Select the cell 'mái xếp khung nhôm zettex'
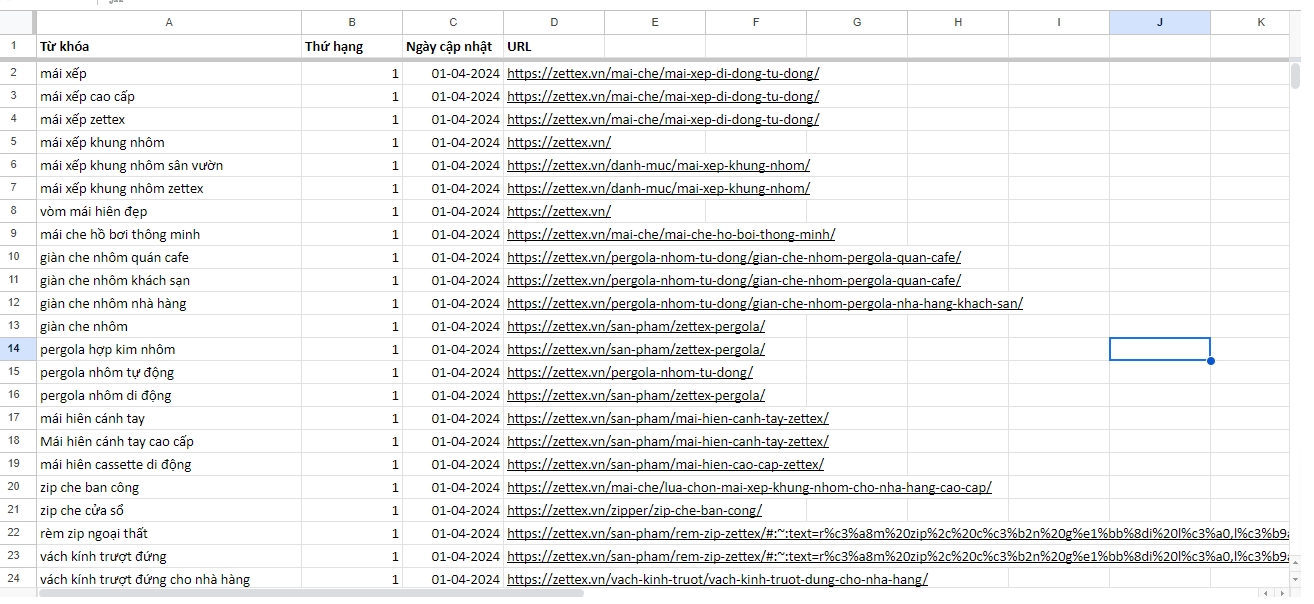Image resolution: width=1314 pixels, height=604 pixels. click(x=168, y=188)
